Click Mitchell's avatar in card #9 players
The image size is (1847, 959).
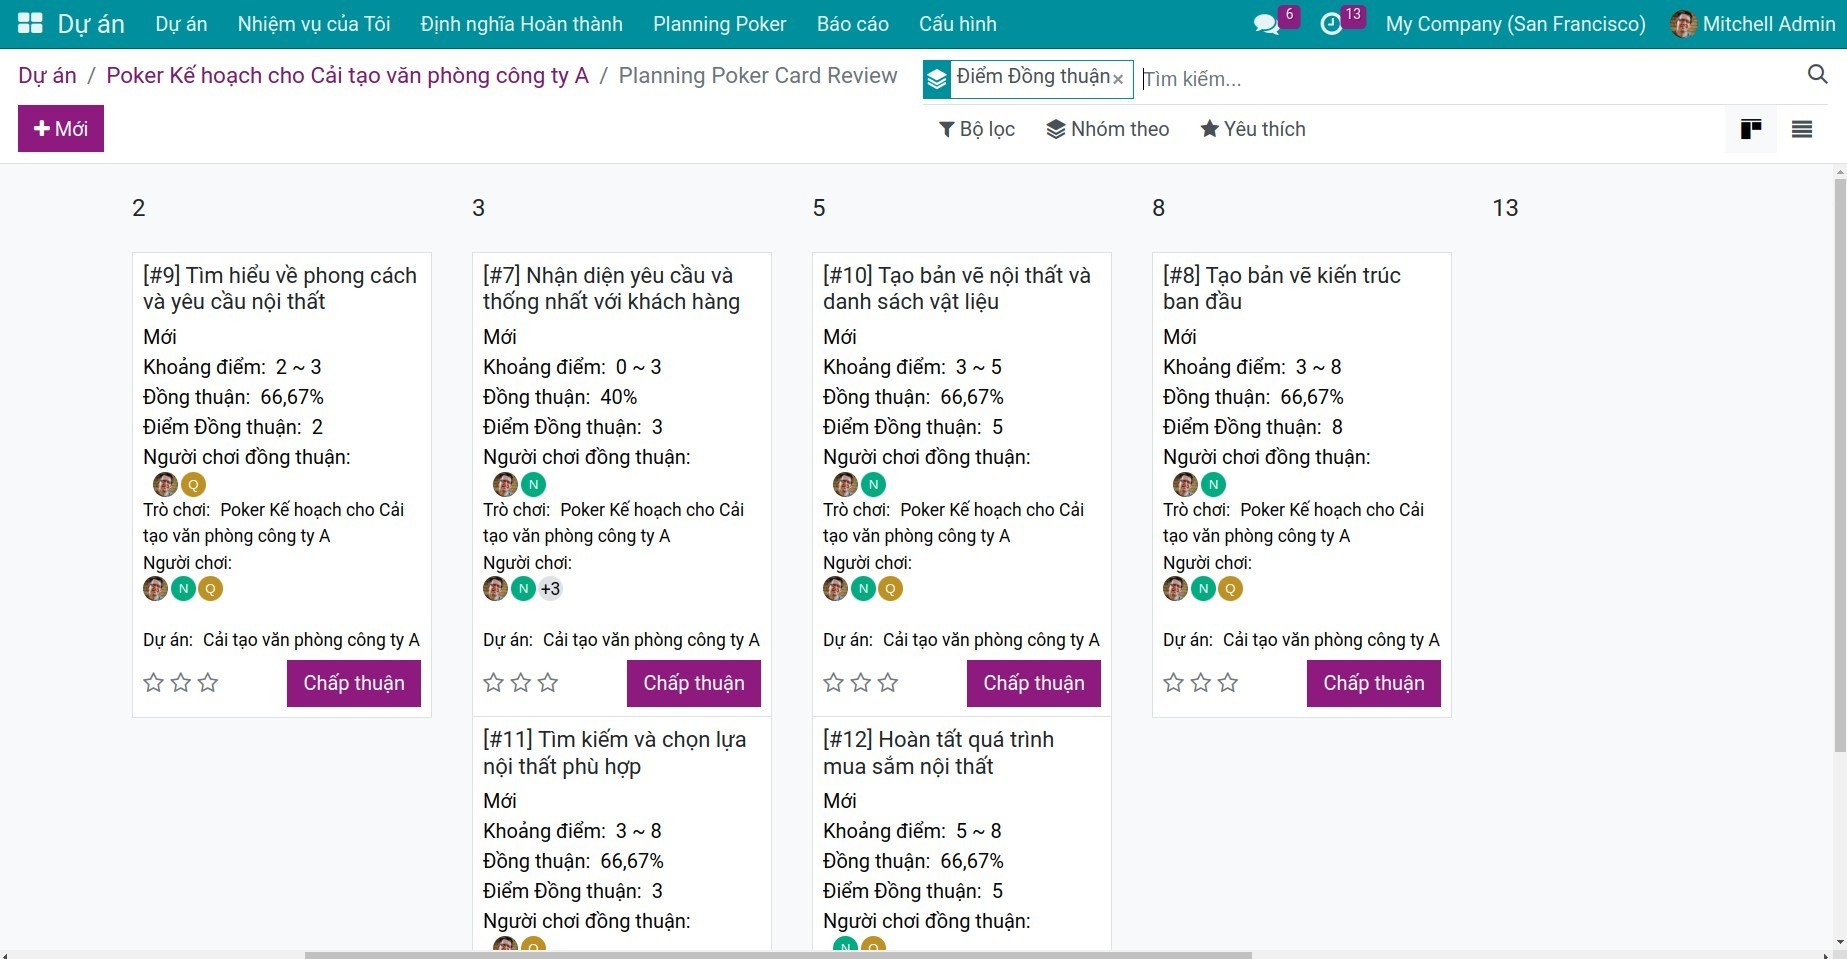coord(155,589)
